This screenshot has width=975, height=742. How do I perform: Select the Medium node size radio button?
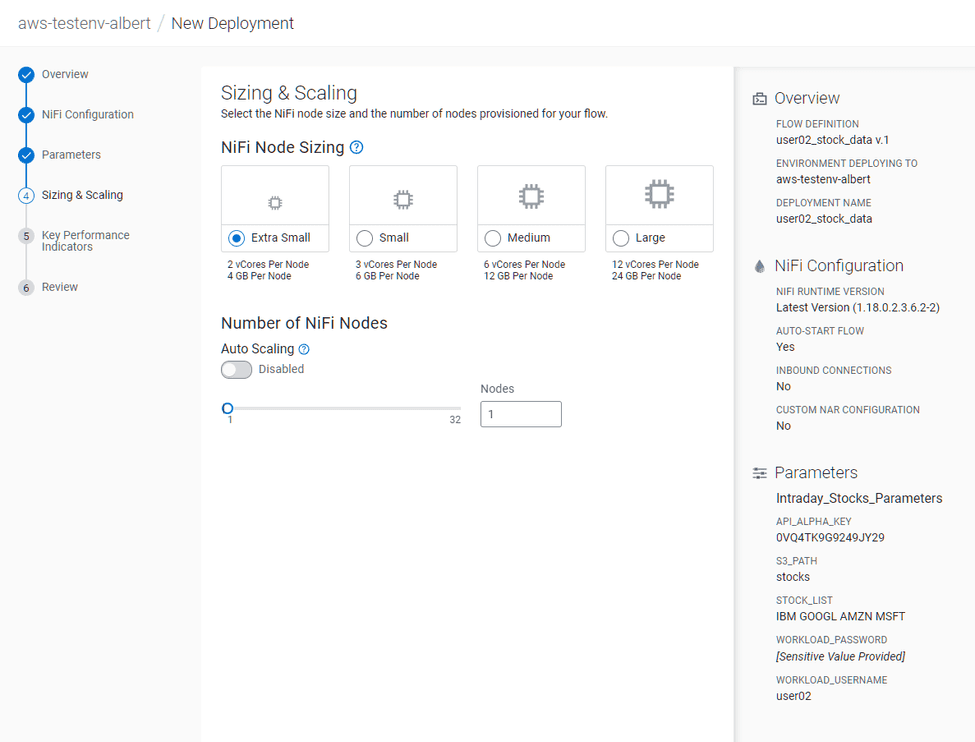coord(492,238)
